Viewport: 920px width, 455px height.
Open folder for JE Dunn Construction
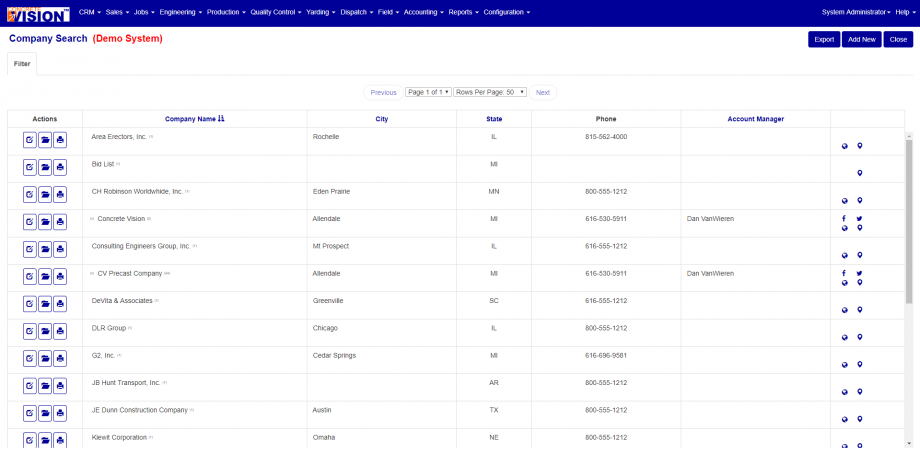(45, 413)
